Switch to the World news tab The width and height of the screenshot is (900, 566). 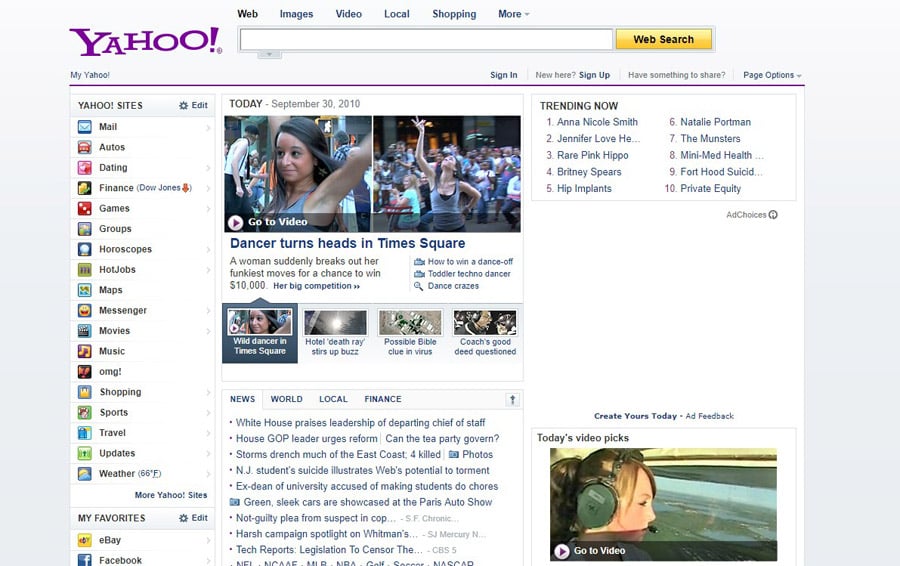pos(286,399)
